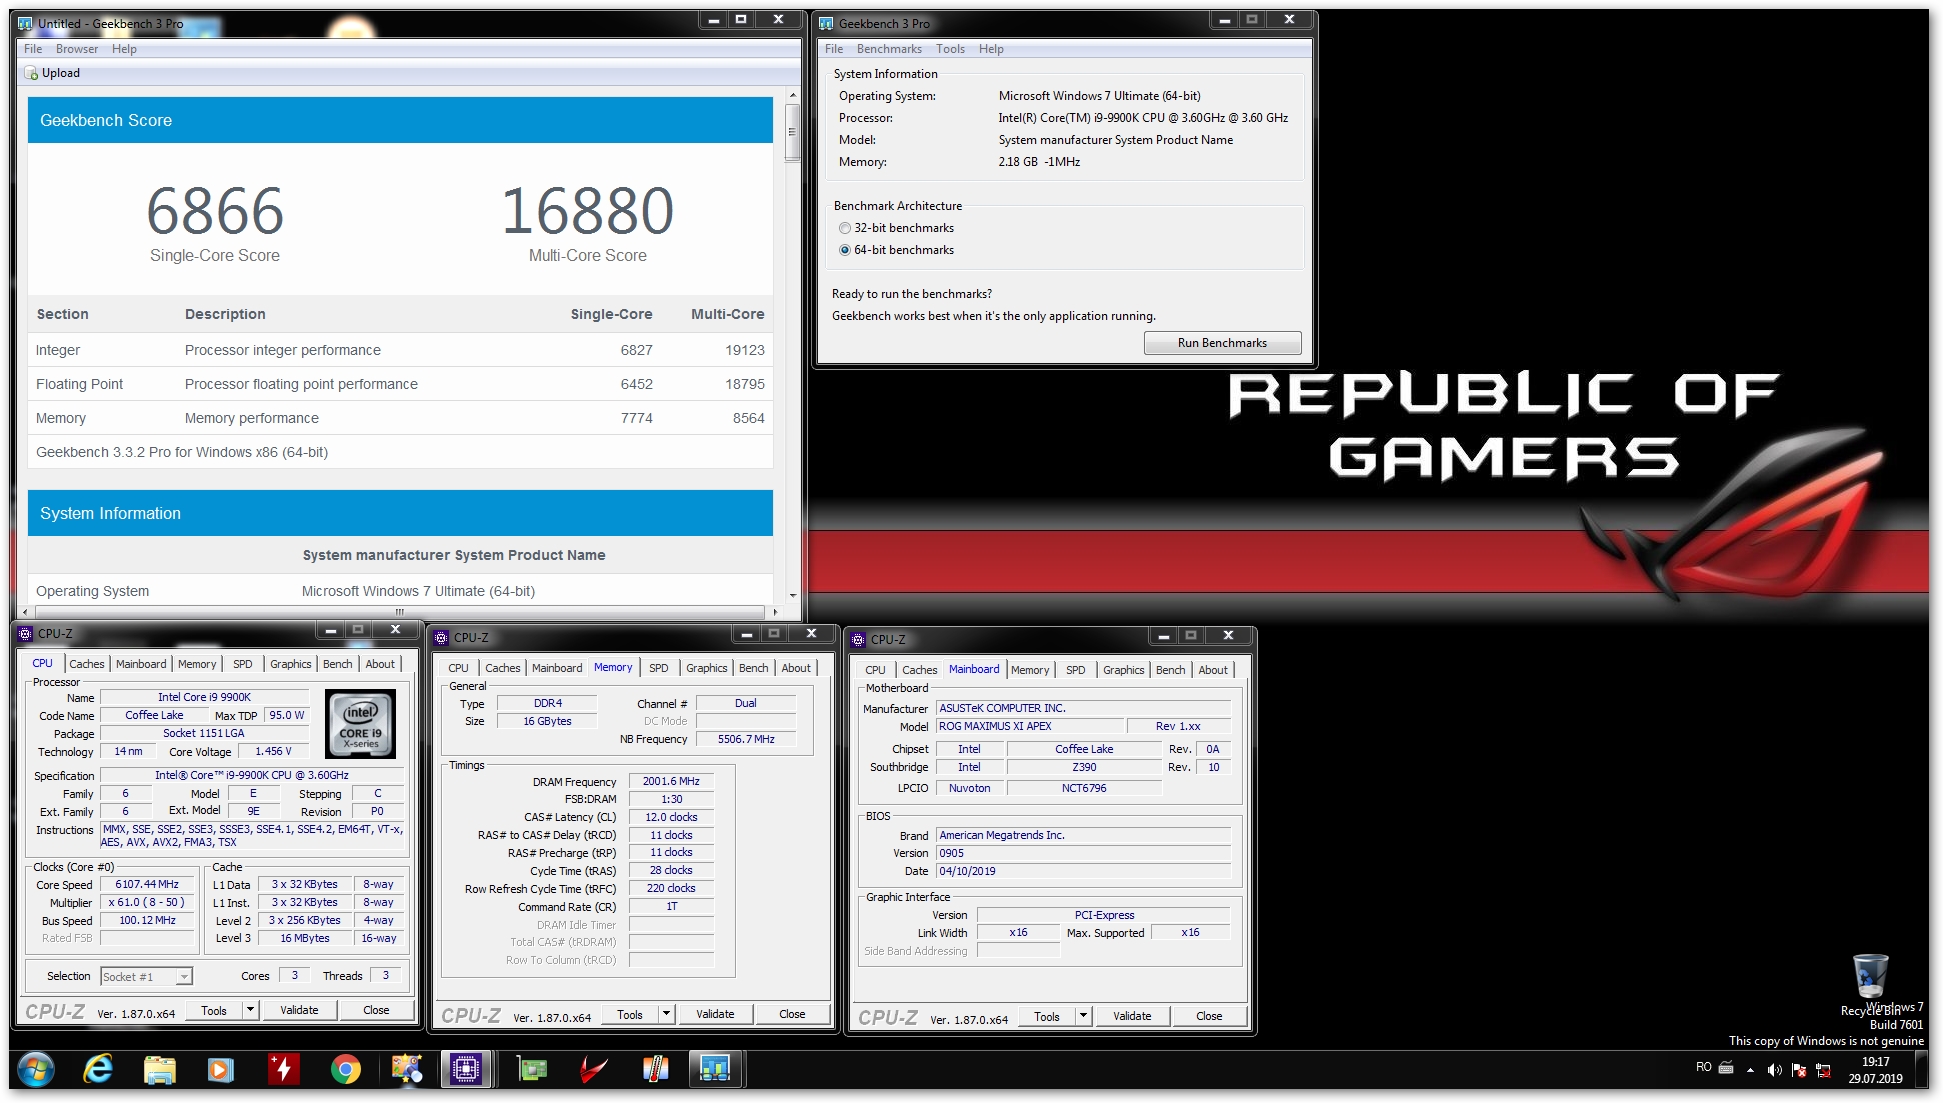Screen dimensions: 1943x1103
Task: Open the Windows Start menu orb
Action: coord(36,1069)
